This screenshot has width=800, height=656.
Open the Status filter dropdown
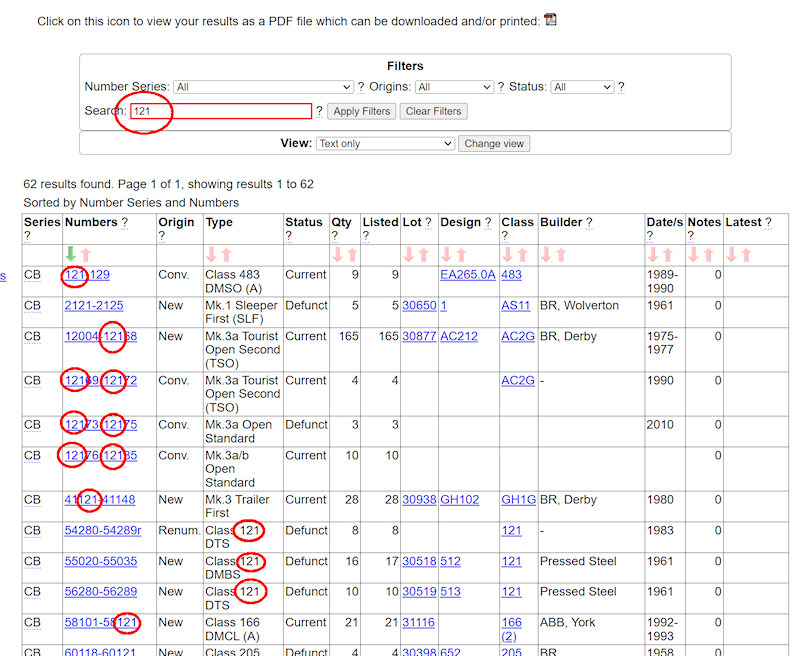click(x=581, y=87)
